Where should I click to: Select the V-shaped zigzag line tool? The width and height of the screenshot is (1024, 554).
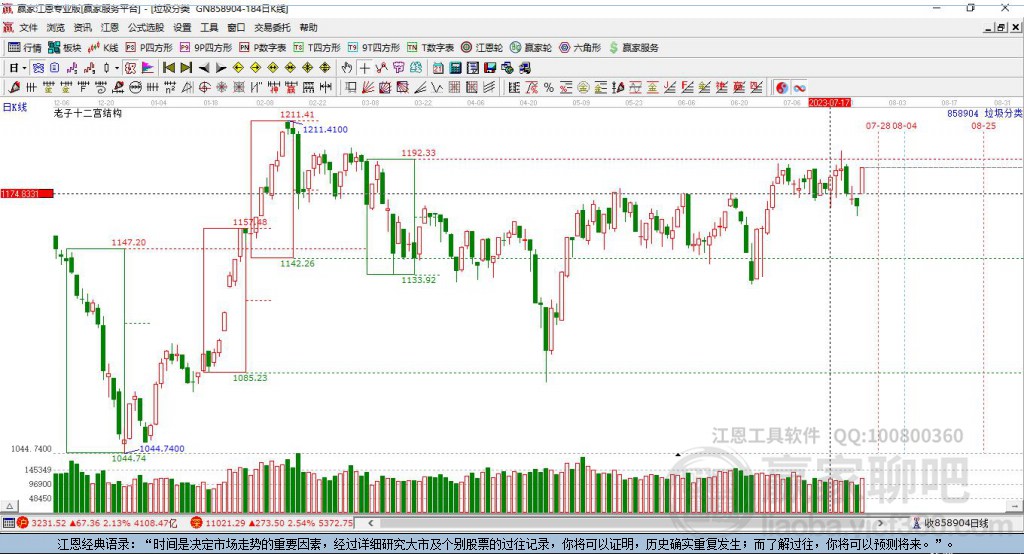tap(436, 88)
